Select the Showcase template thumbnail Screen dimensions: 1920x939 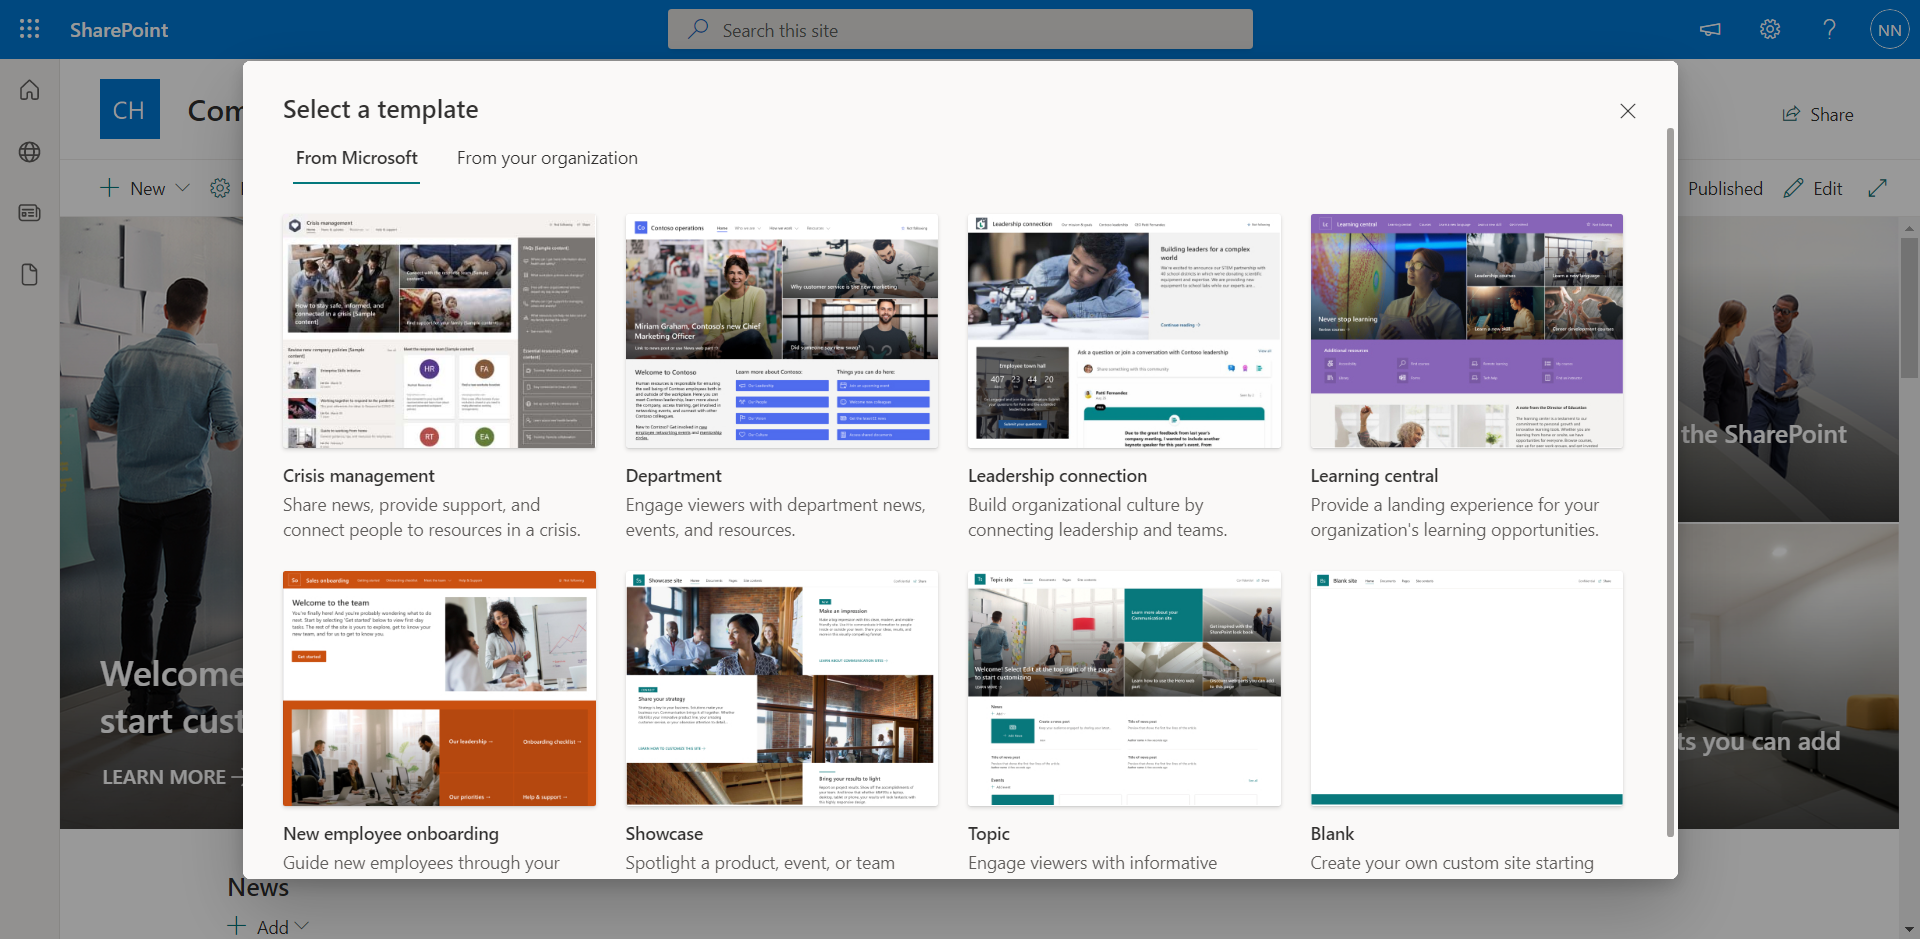tap(782, 688)
